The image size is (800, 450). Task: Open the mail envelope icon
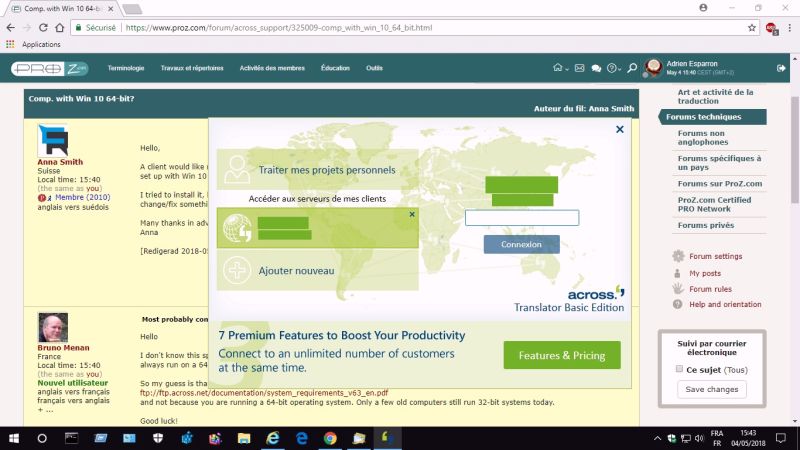pos(579,68)
